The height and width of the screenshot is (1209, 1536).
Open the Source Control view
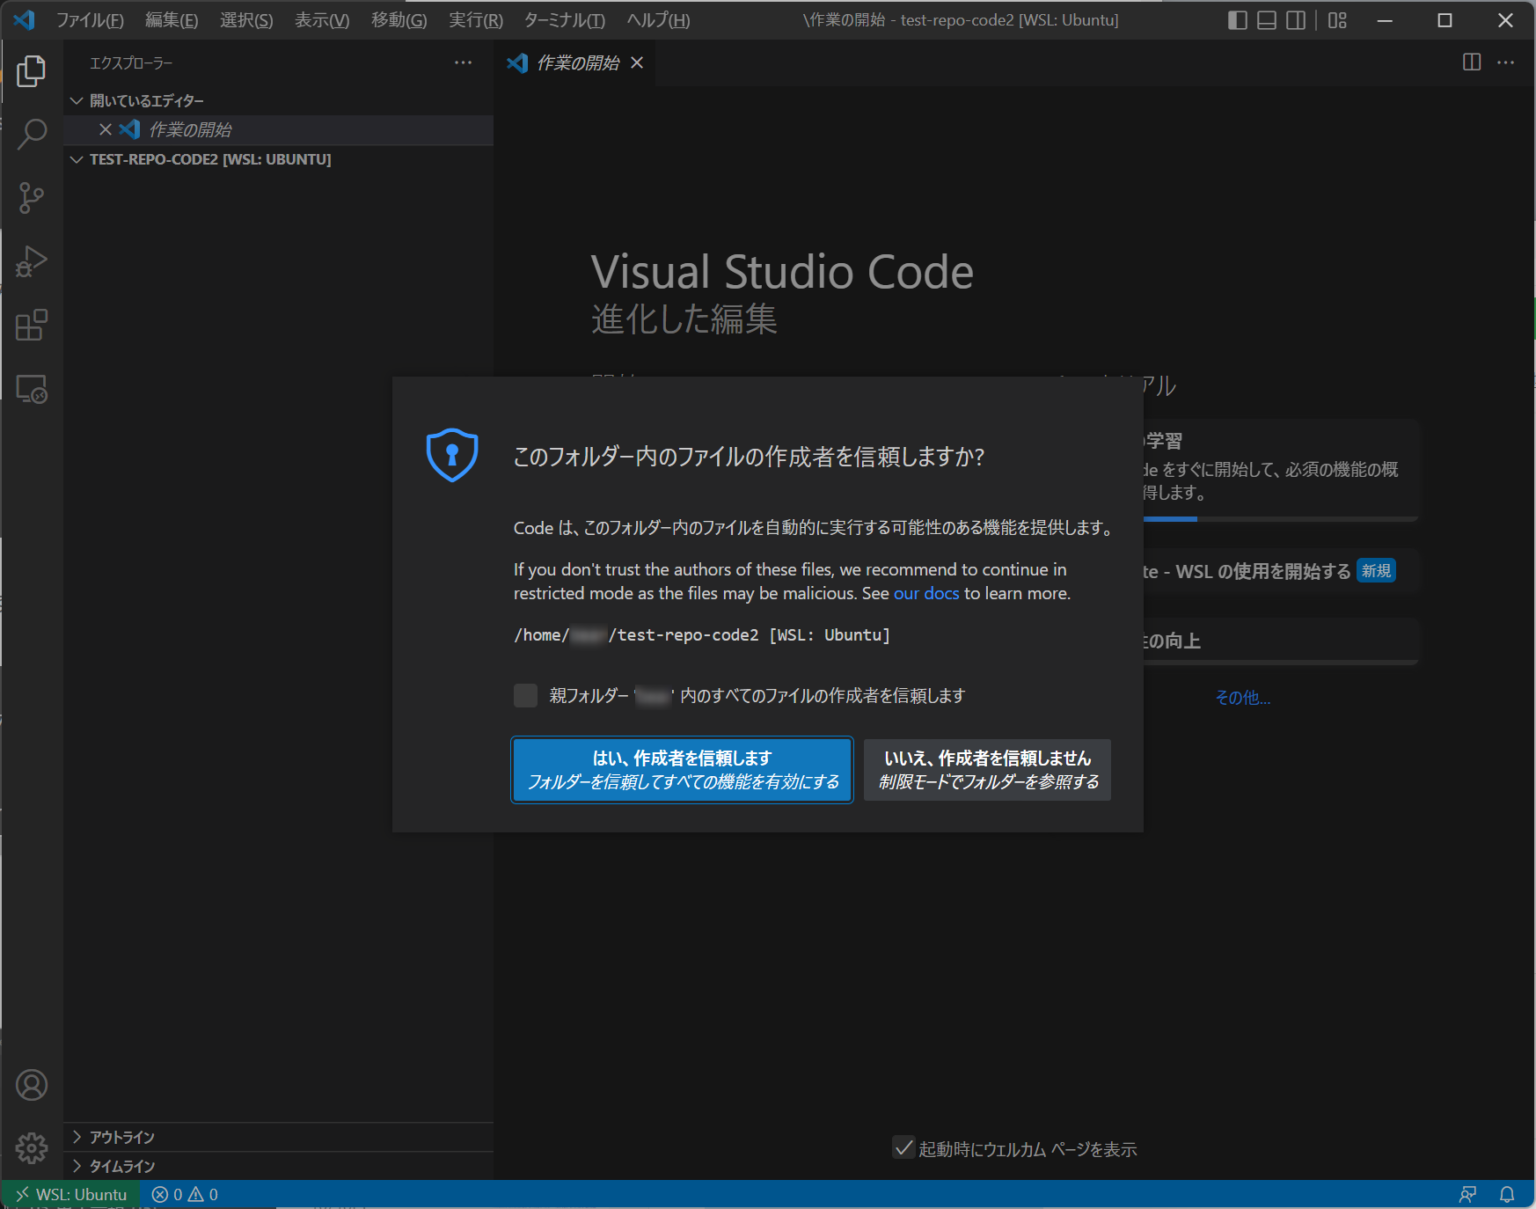click(31, 198)
